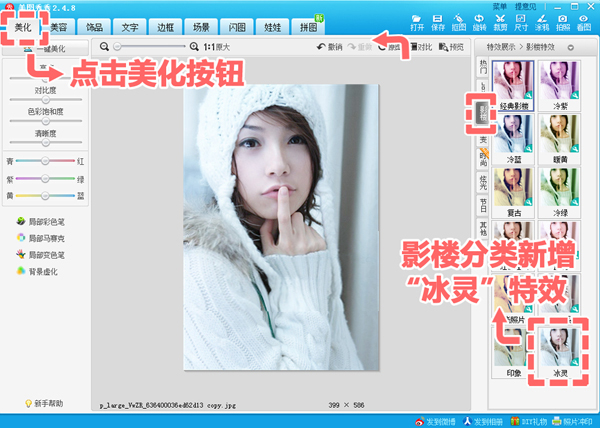
Task: Click the zoom-in magnifier icon
Action: click(x=194, y=47)
